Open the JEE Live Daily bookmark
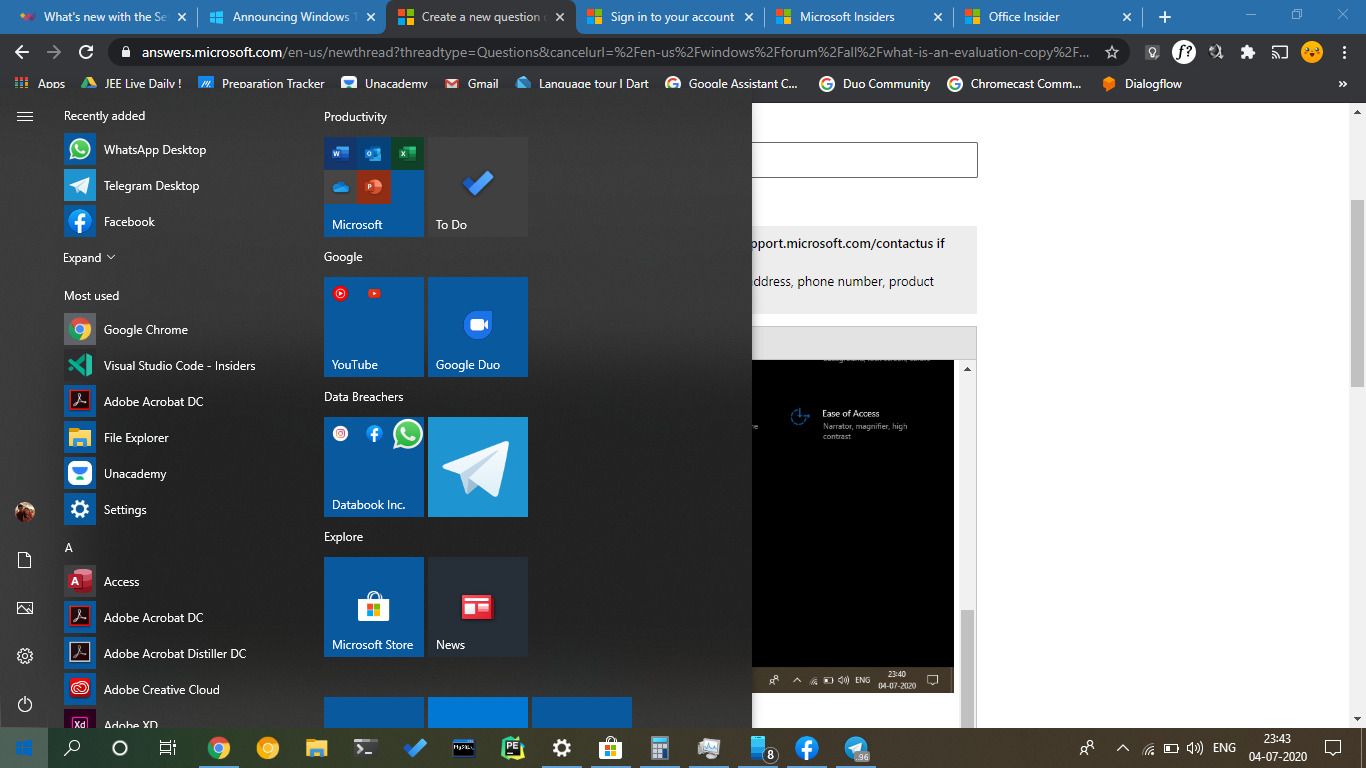This screenshot has width=1366, height=768. click(x=133, y=84)
